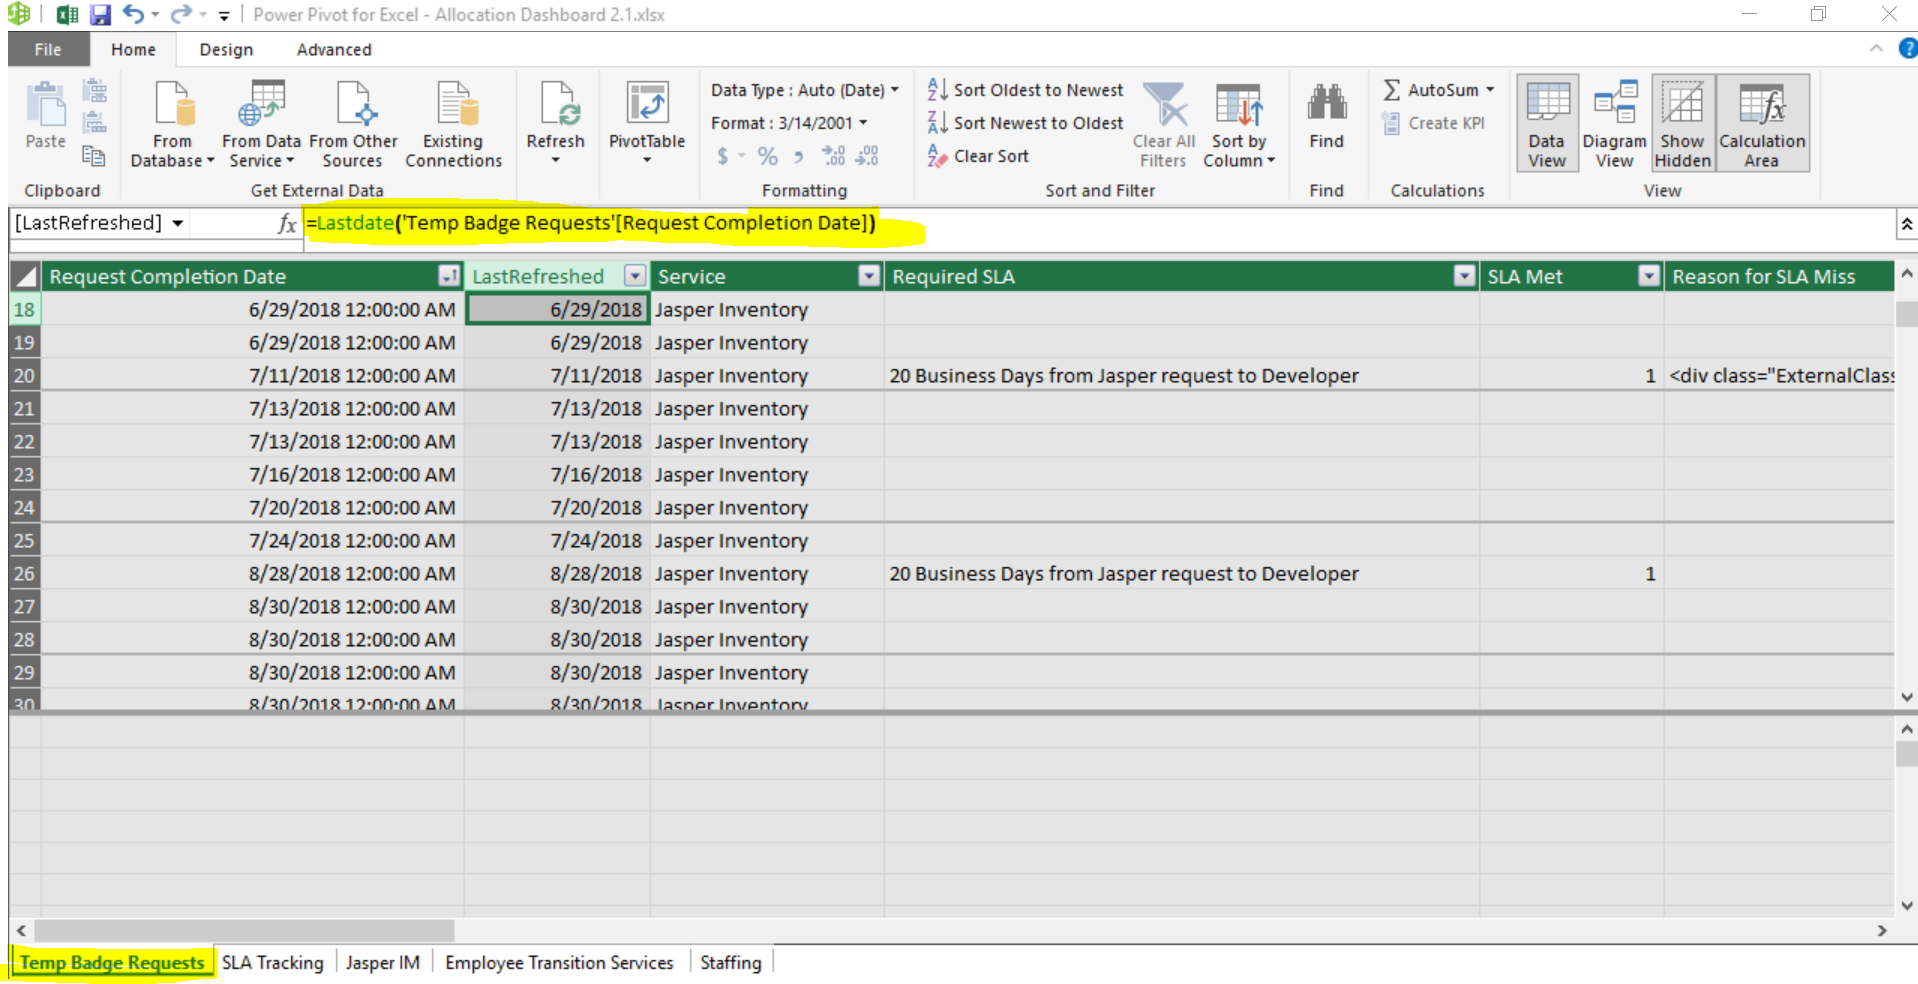Apply percent format to column

click(767, 156)
